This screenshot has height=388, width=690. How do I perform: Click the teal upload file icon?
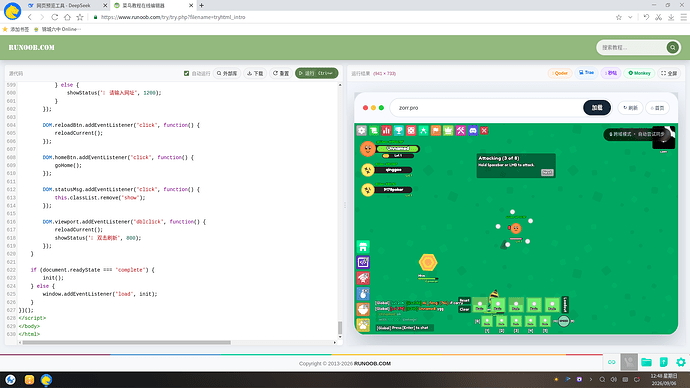pos(664,362)
